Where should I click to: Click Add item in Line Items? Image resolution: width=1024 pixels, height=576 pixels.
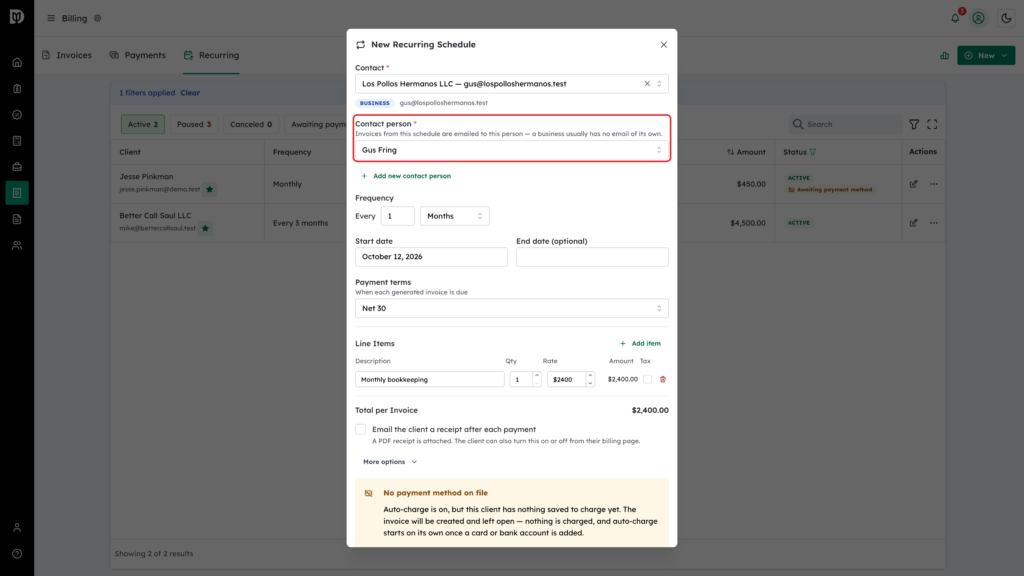pyautogui.click(x=640, y=344)
